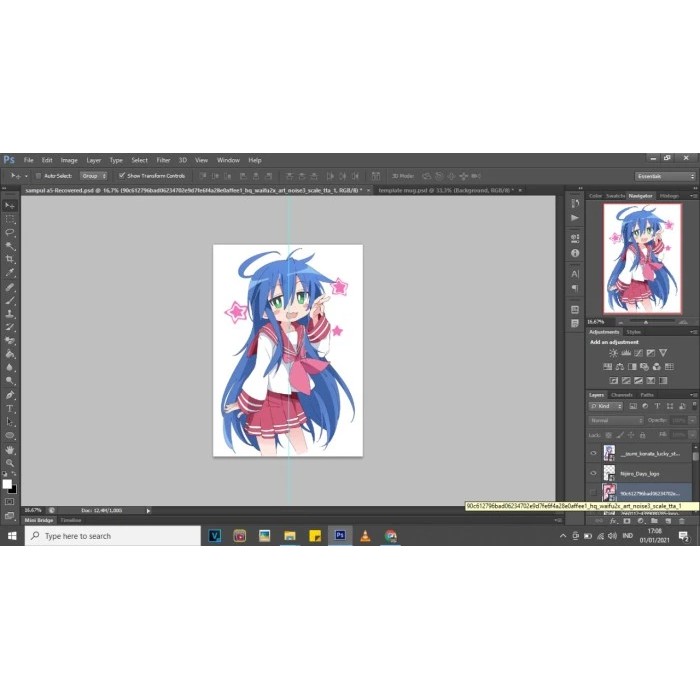Select the Ellipse shape tool

point(10,435)
